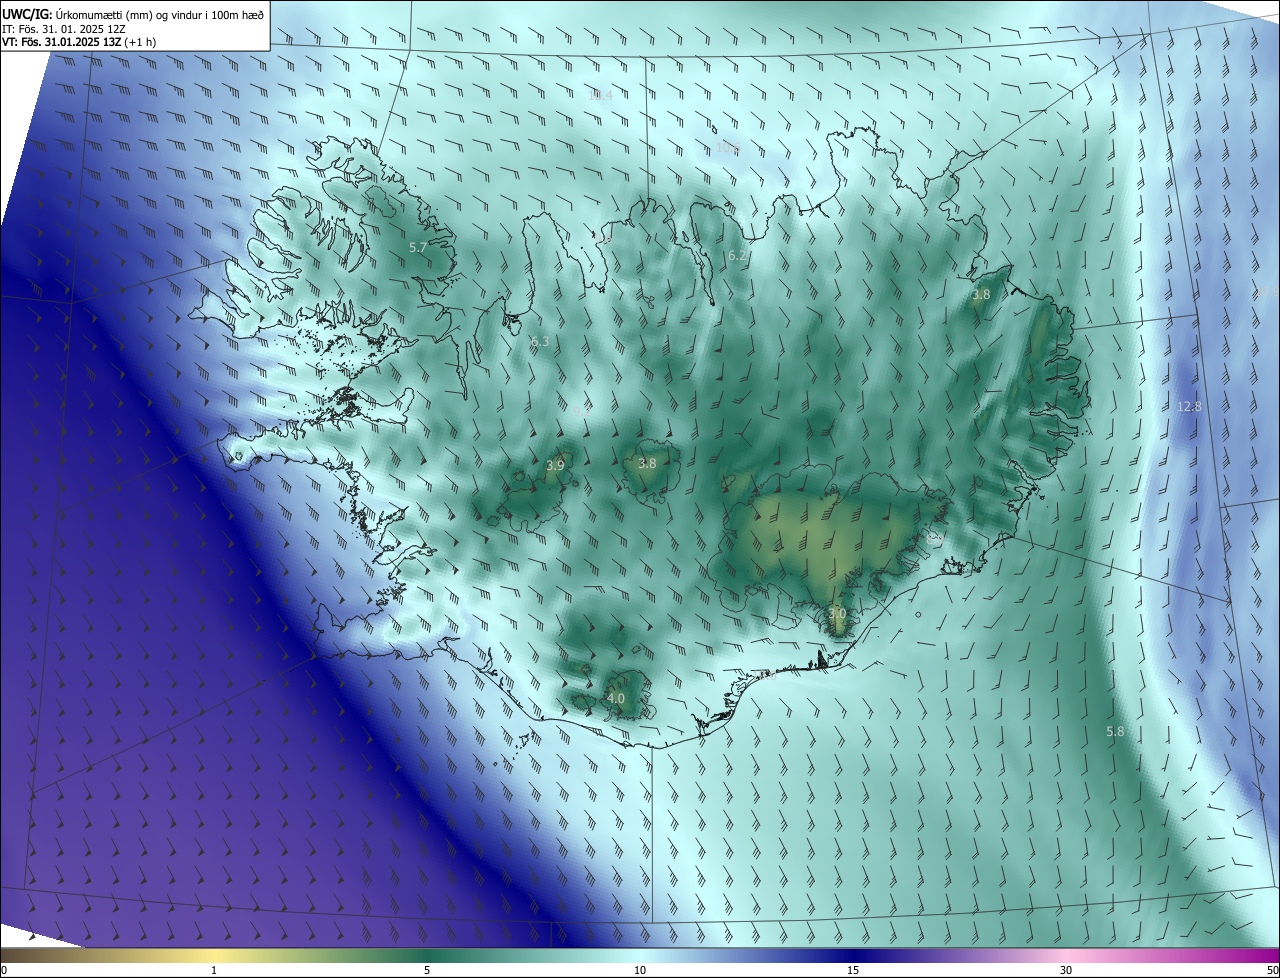This screenshot has height=978, width=1280.
Task: Click the 5 tick label on the color scale
Action: pyautogui.click(x=427, y=970)
